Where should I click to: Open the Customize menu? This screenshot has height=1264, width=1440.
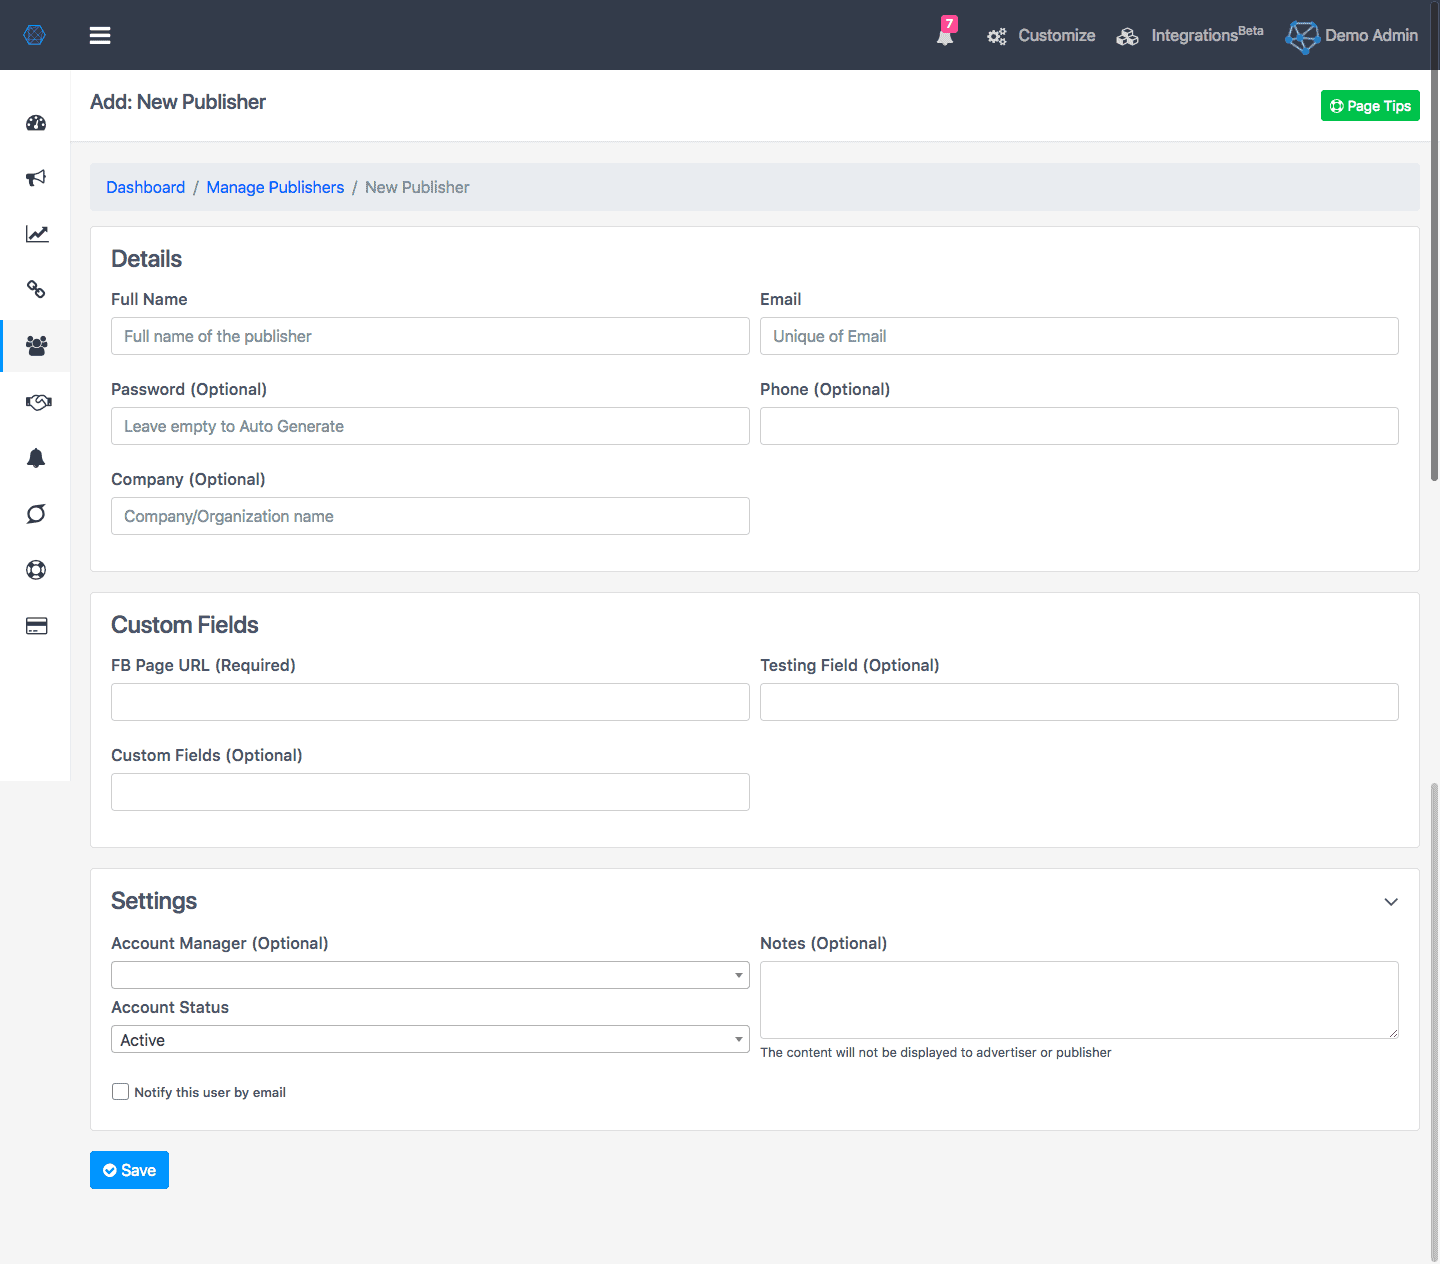[x=1041, y=36]
